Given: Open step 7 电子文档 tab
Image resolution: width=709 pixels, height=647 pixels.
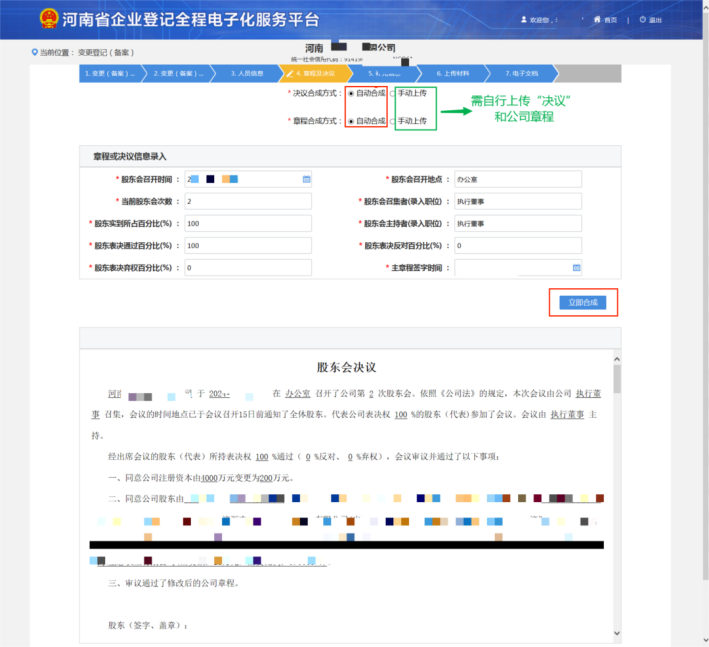Looking at the screenshot, I should coord(521,73).
